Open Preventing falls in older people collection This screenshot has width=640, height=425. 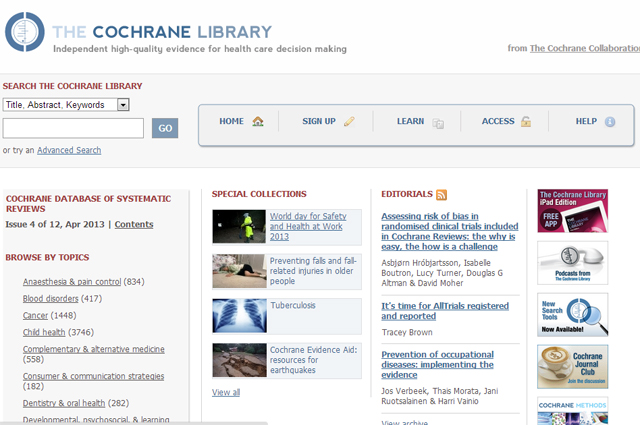point(313,271)
